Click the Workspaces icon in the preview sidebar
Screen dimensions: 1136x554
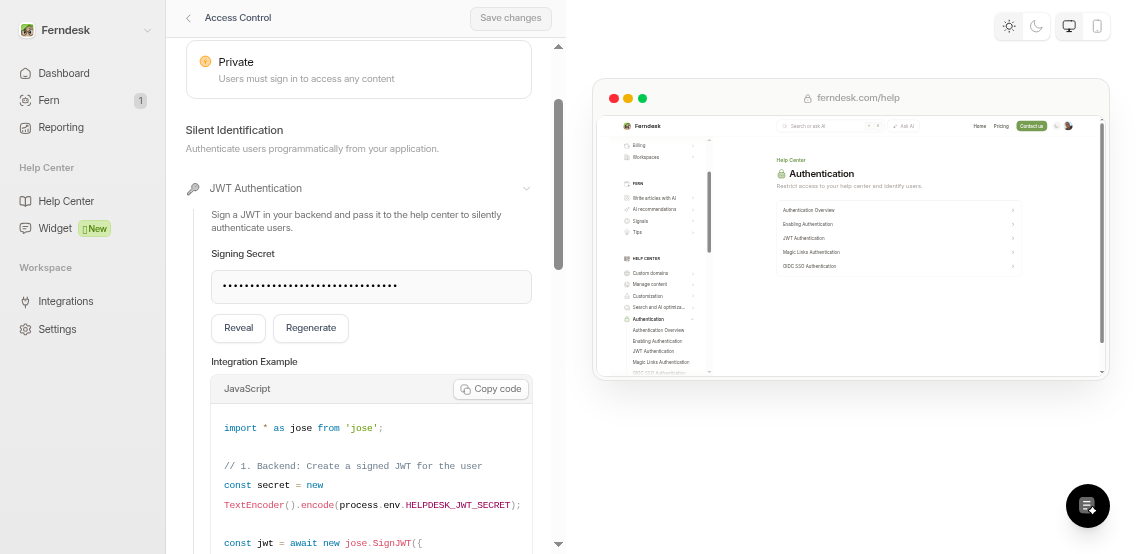pyautogui.click(x=627, y=157)
